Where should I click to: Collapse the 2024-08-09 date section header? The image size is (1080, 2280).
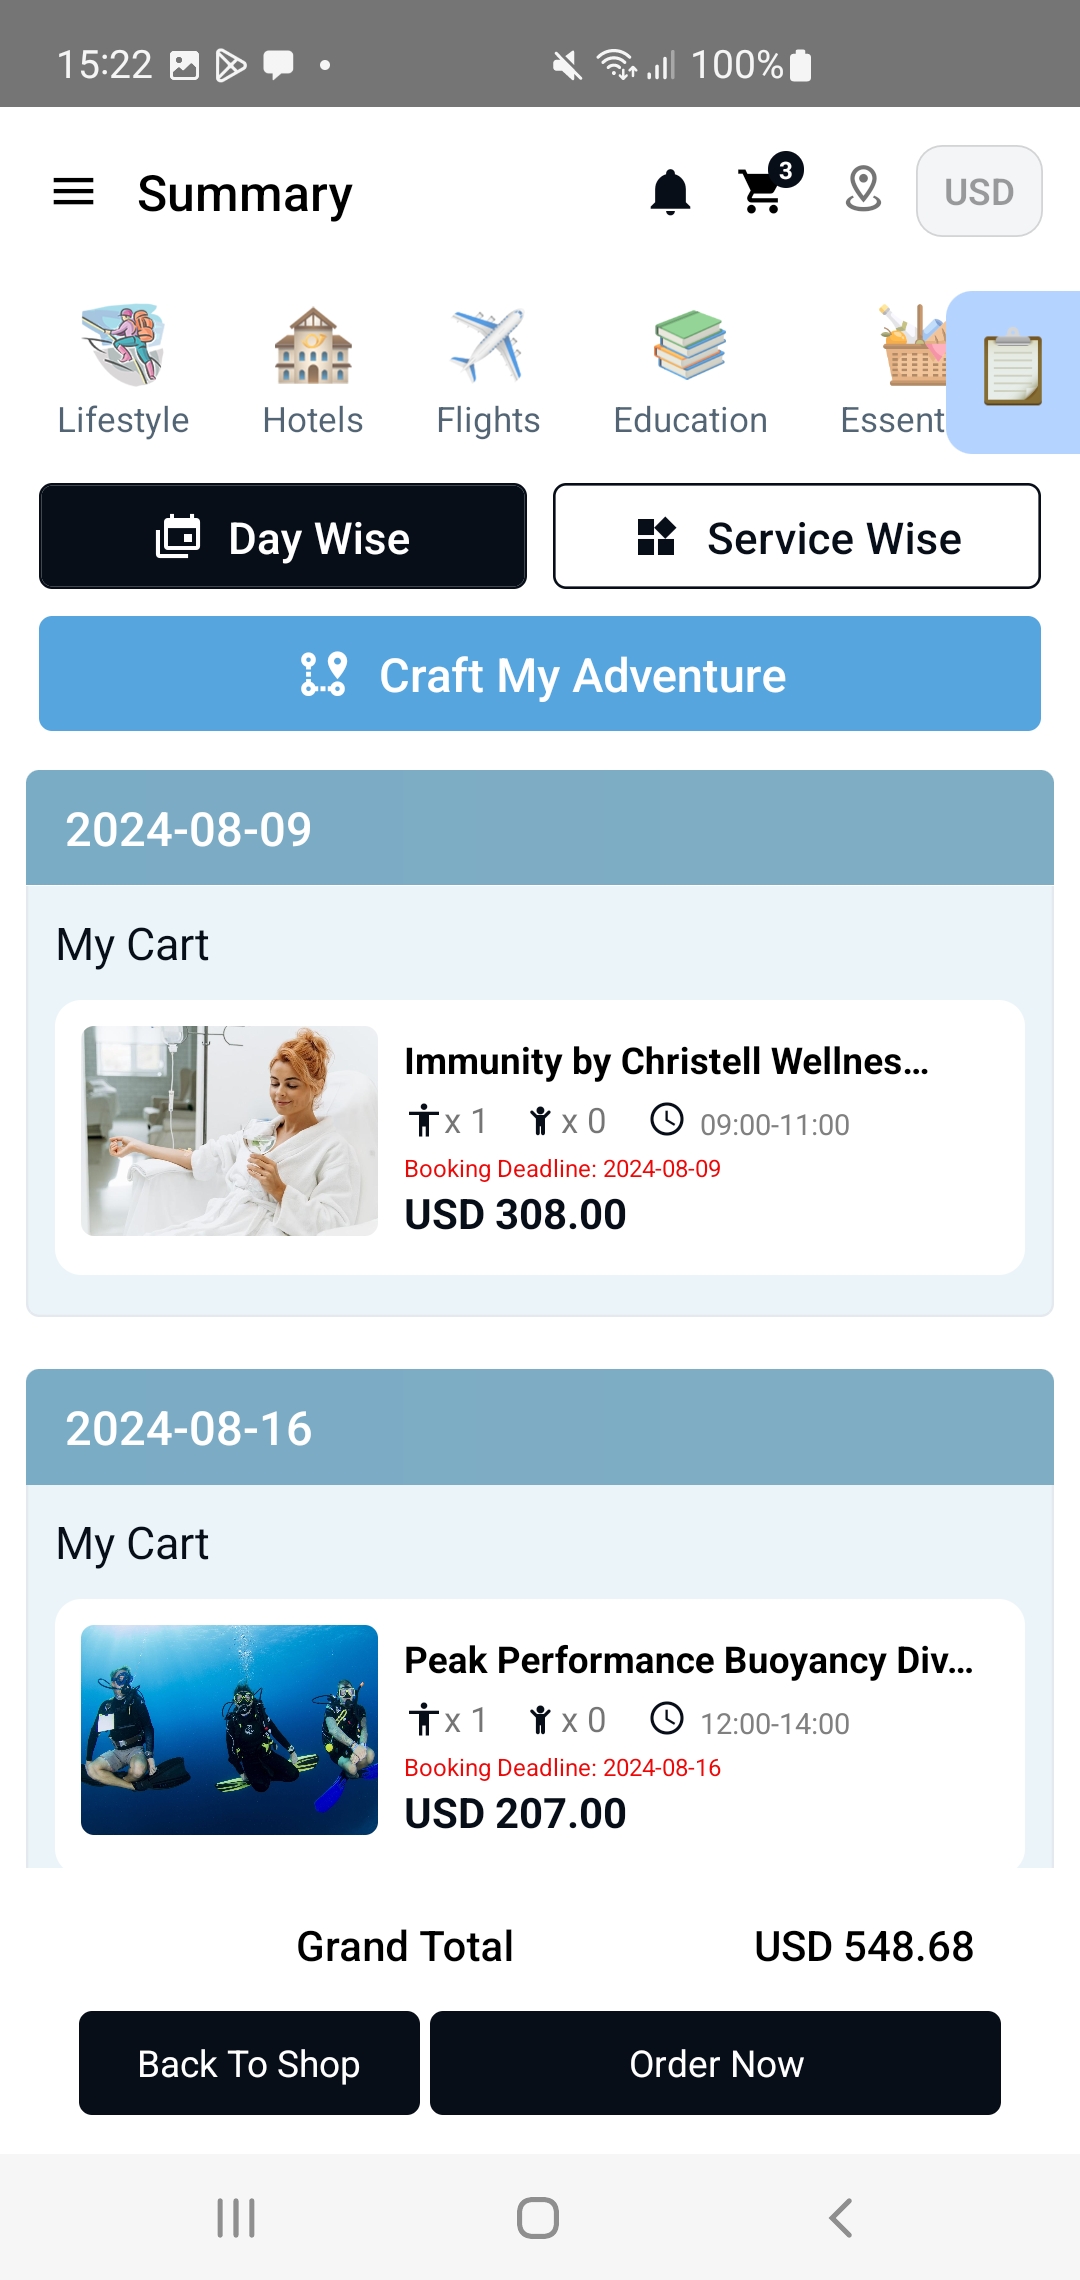tap(540, 828)
